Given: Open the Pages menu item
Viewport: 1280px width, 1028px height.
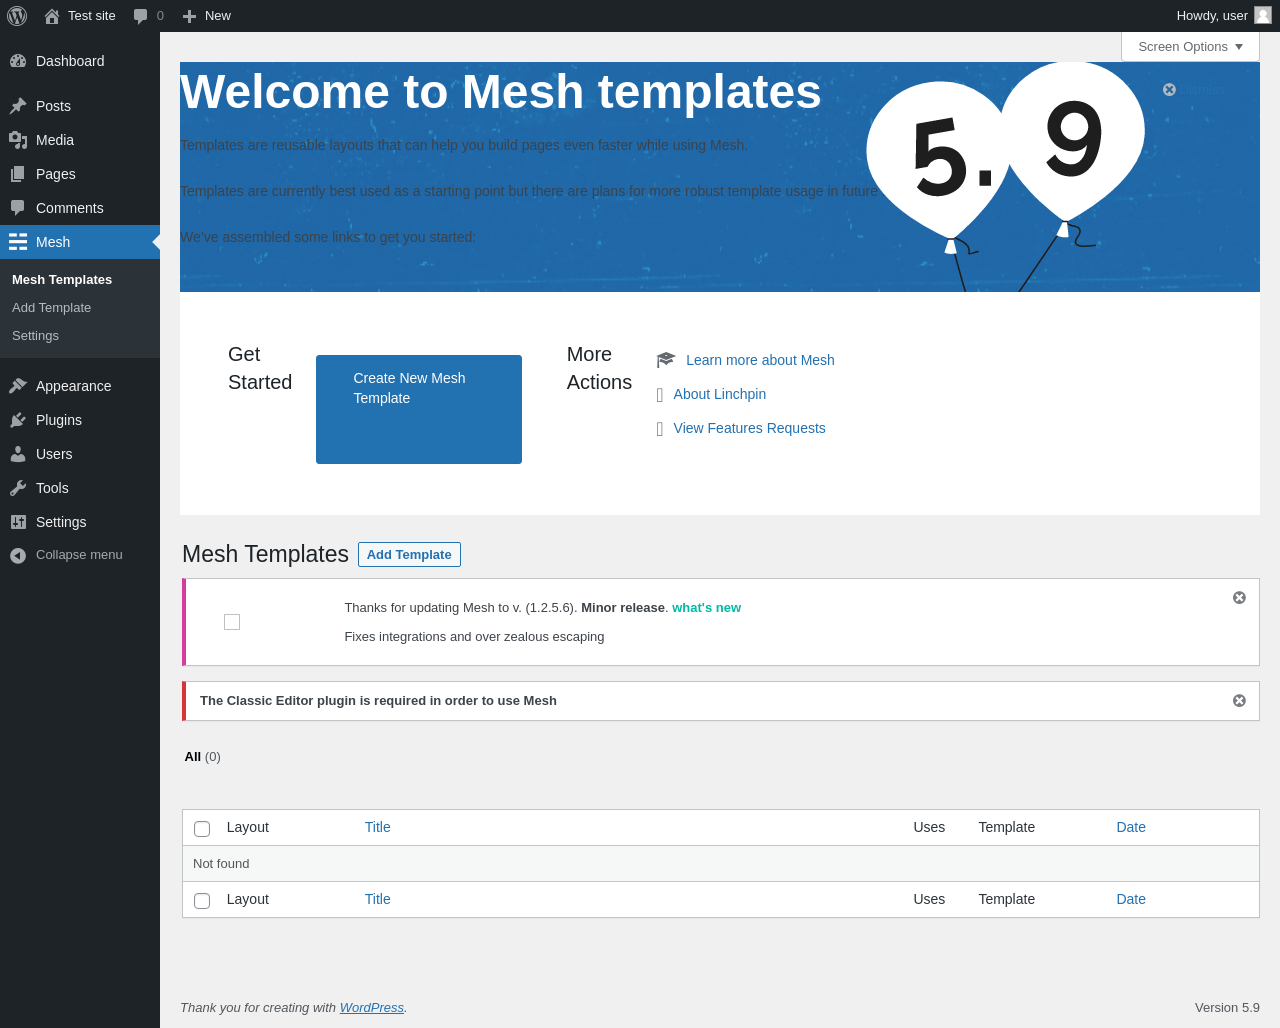Looking at the screenshot, I should point(80,174).
